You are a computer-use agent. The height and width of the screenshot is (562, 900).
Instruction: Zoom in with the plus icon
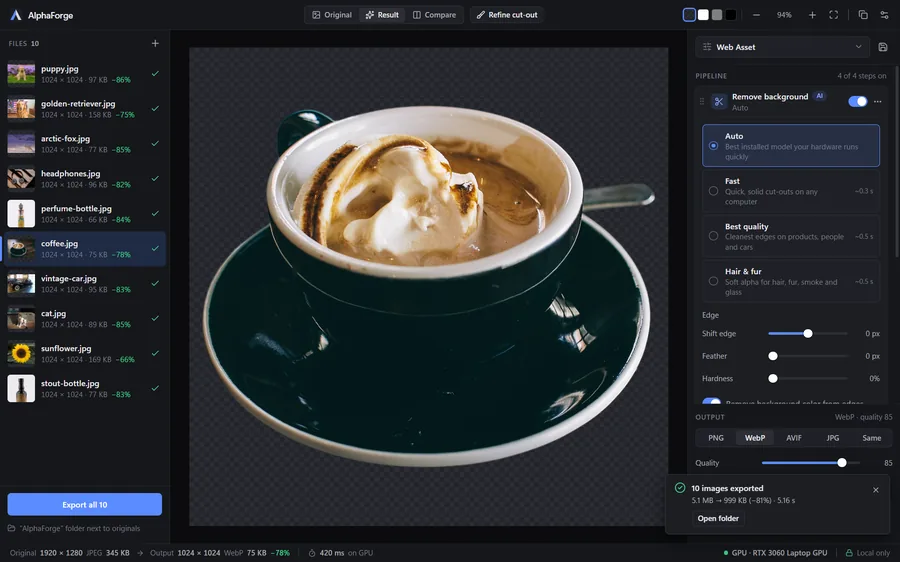click(x=812, y=15)
